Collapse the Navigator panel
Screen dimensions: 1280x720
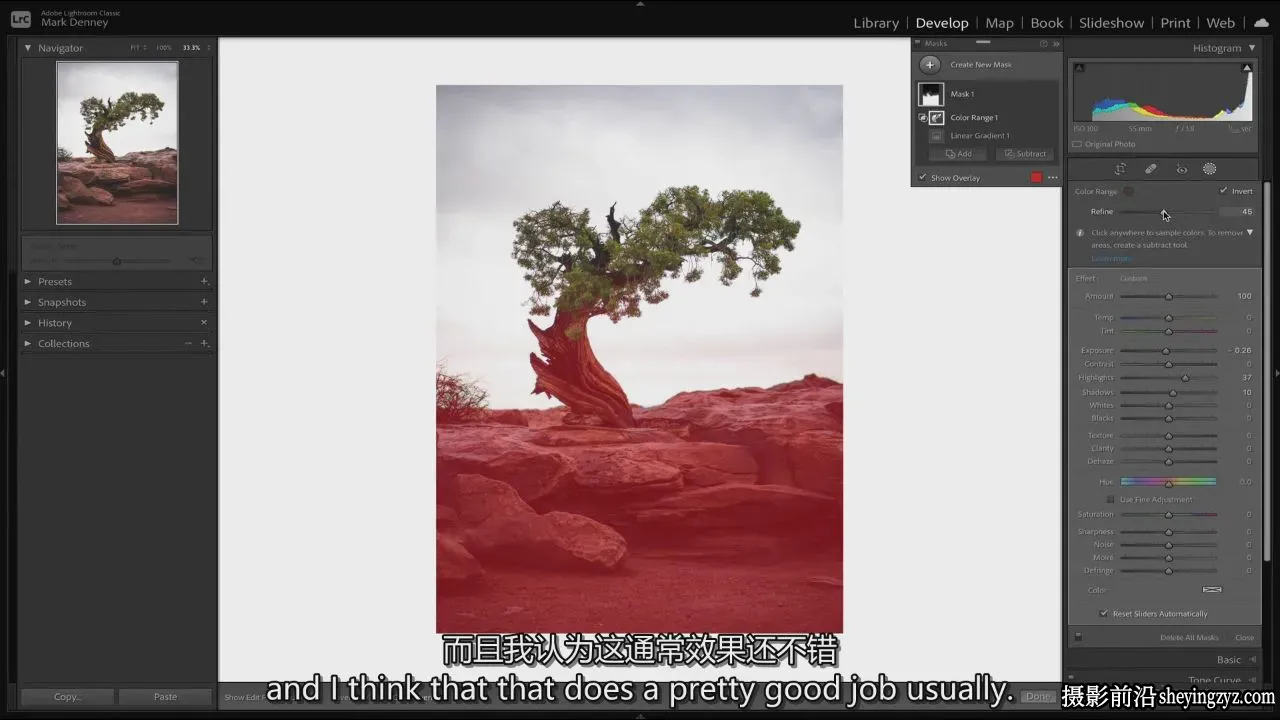coord(28,48)
